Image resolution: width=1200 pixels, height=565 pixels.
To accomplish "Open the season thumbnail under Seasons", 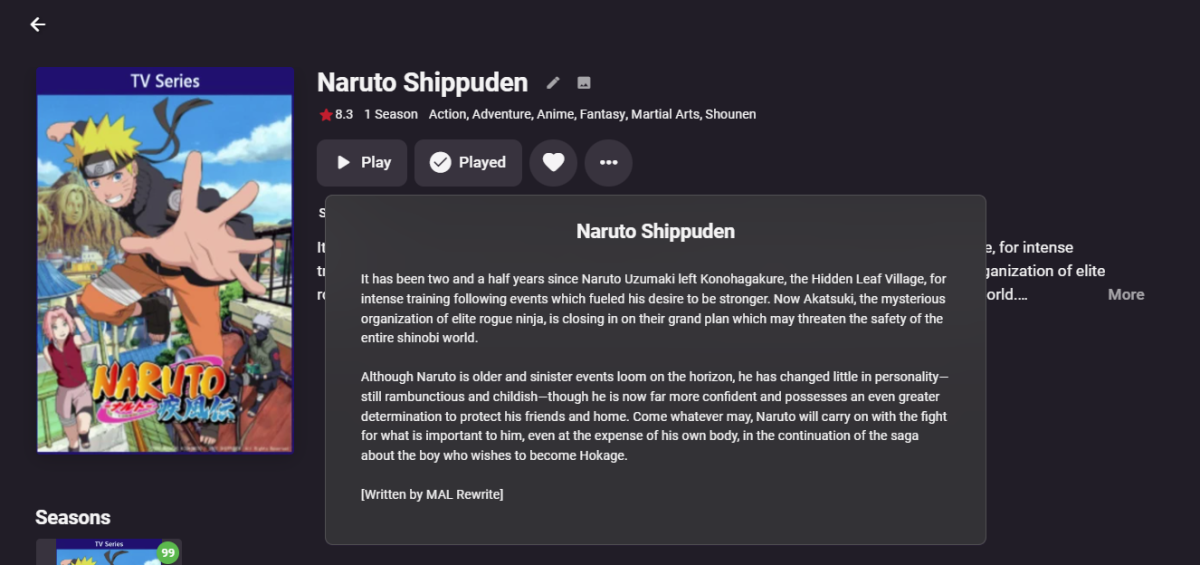I will tap(108, 552).
